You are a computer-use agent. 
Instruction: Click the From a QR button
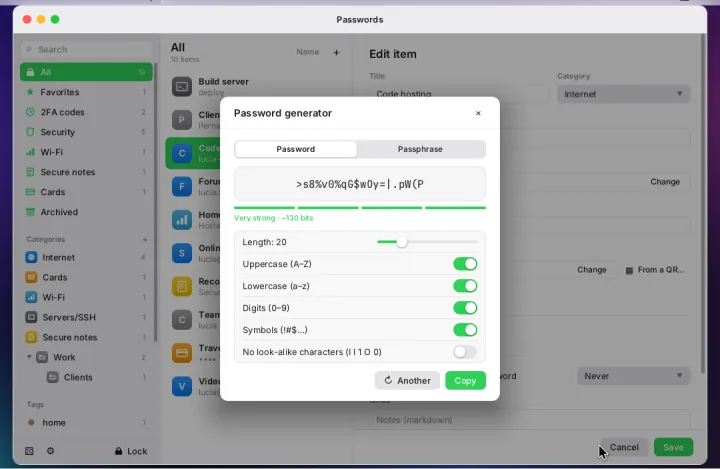pos(655,270)
